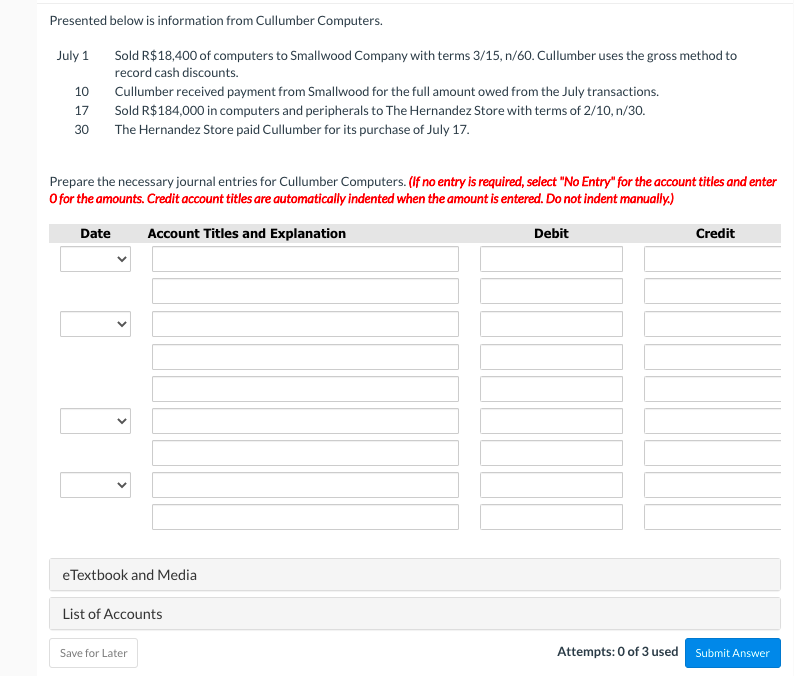Click the fifth row Debit amount field
This screenshot has width=794, height=676.
pyautogui.click(x=551, y=389)
